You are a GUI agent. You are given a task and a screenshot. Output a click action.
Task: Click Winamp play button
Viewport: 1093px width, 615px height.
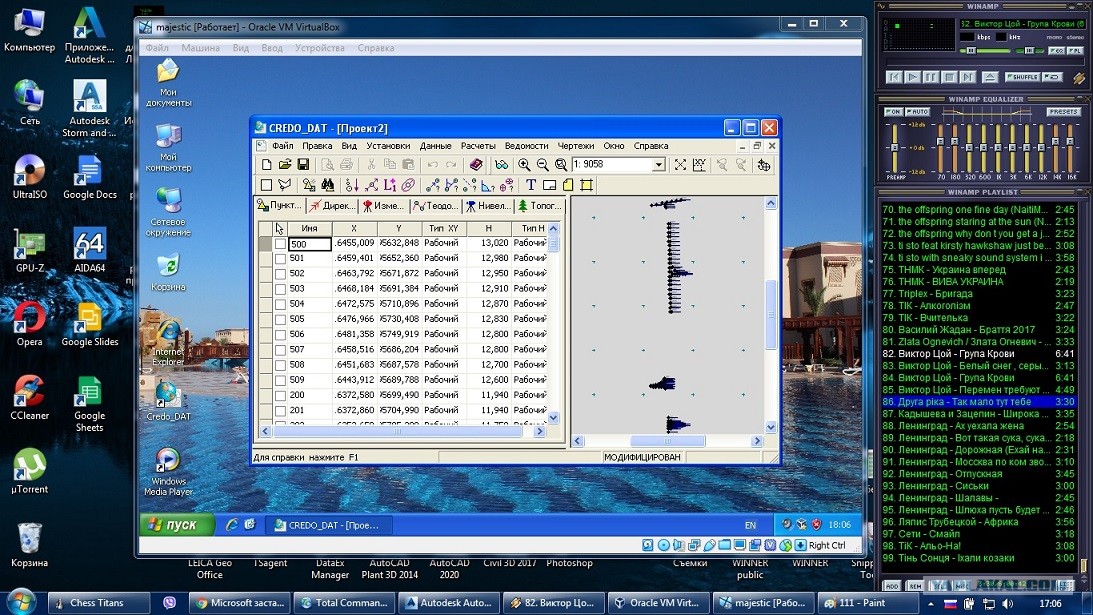click(912, 77)
